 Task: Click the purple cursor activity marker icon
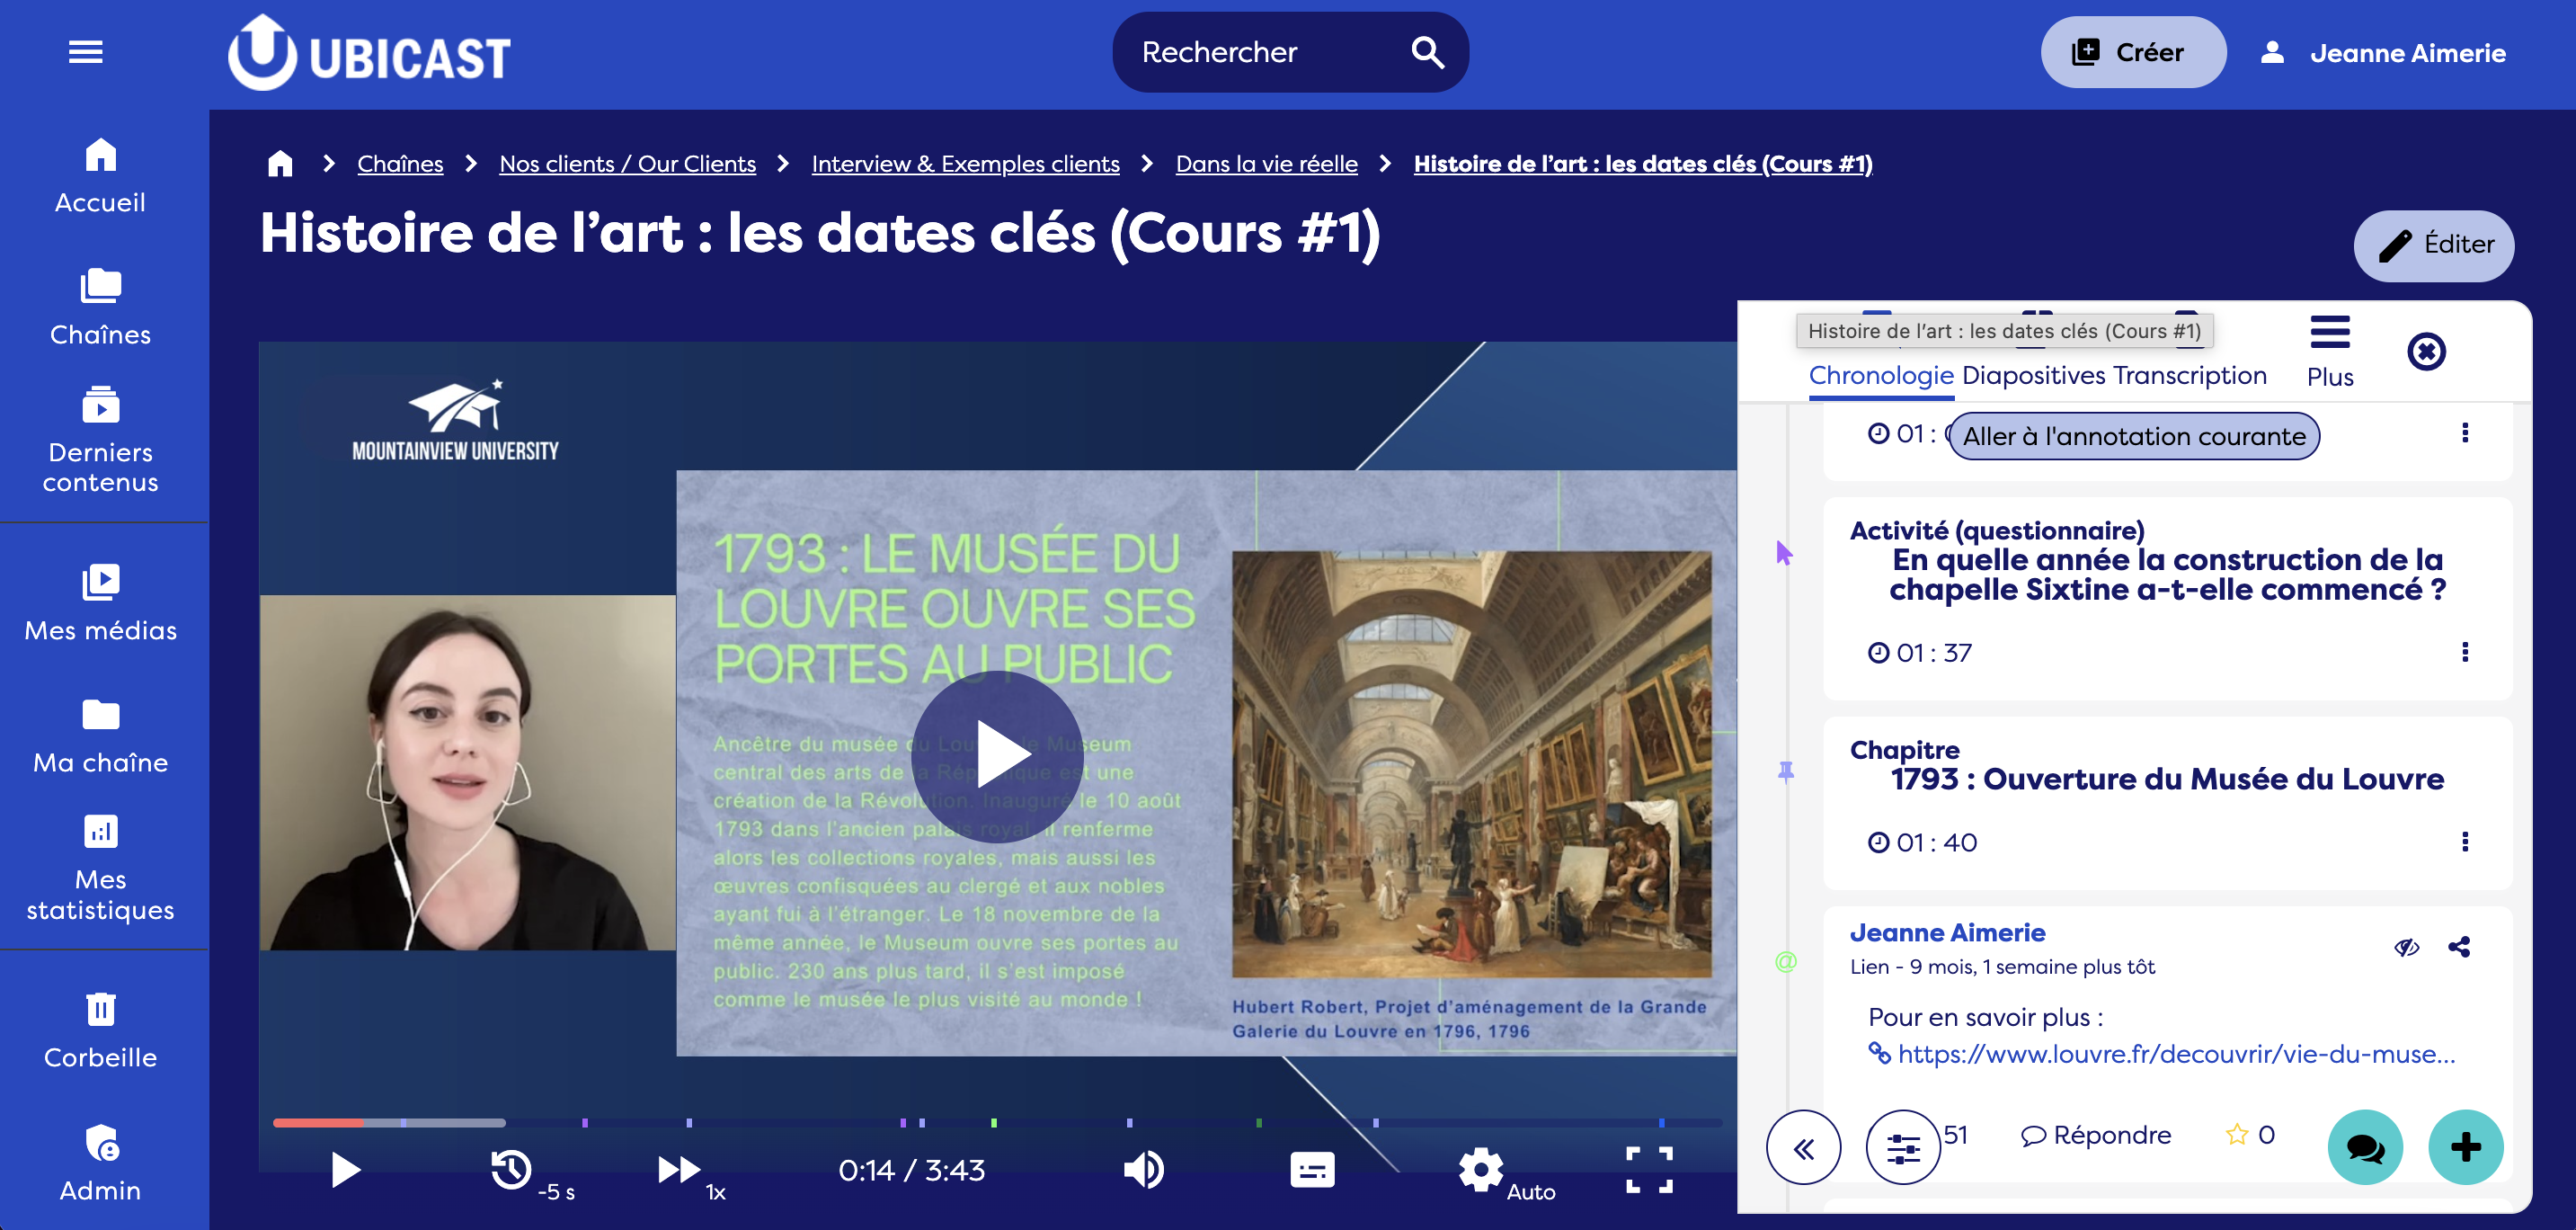pyautogui.click(x=1784, y=552)
